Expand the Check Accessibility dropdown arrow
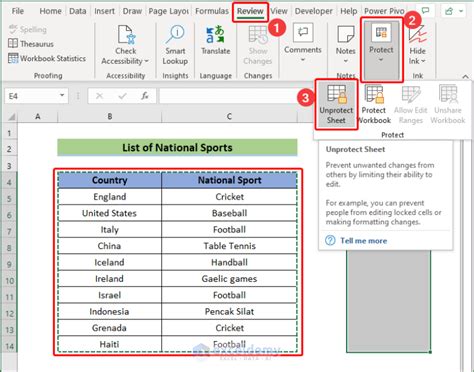This screenshot has width=474, height=372. (147, 61)
